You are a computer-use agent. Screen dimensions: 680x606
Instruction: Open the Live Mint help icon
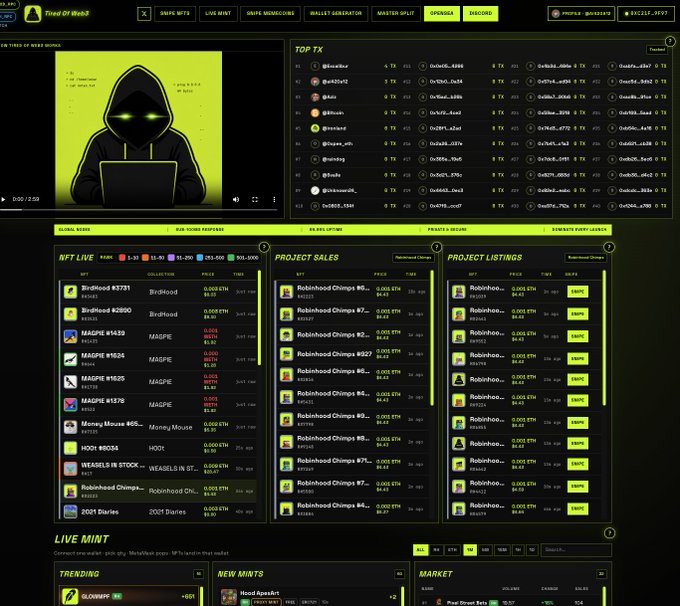(x=609, y=533)
